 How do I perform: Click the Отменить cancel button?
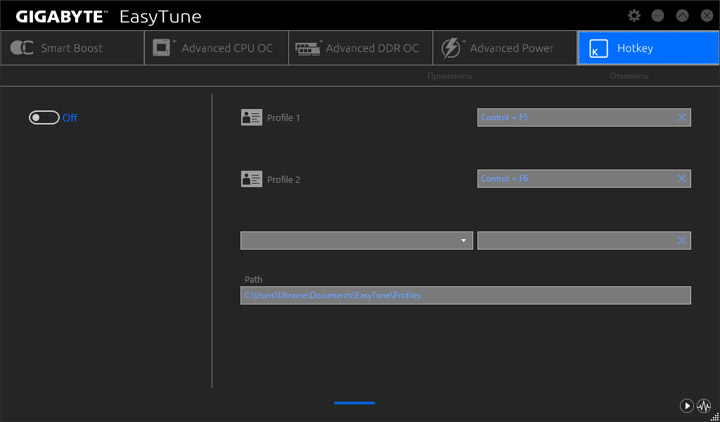pyautogui.click(x=629, y=76)
